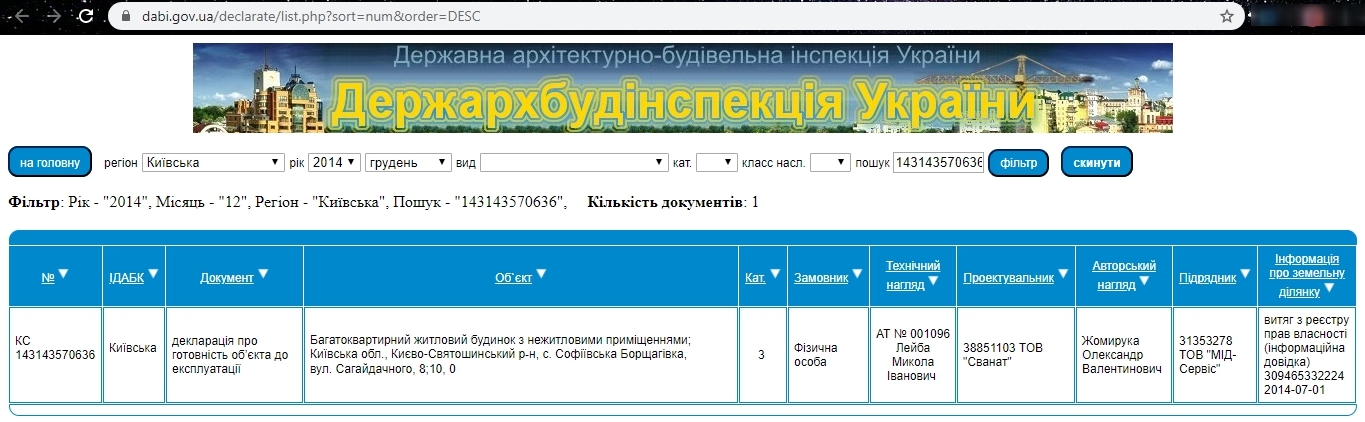Image resolution: width=1365 pixels, height=422 pixels.
Task: Sort by Підрядник column header
Action: point(1208,277)
